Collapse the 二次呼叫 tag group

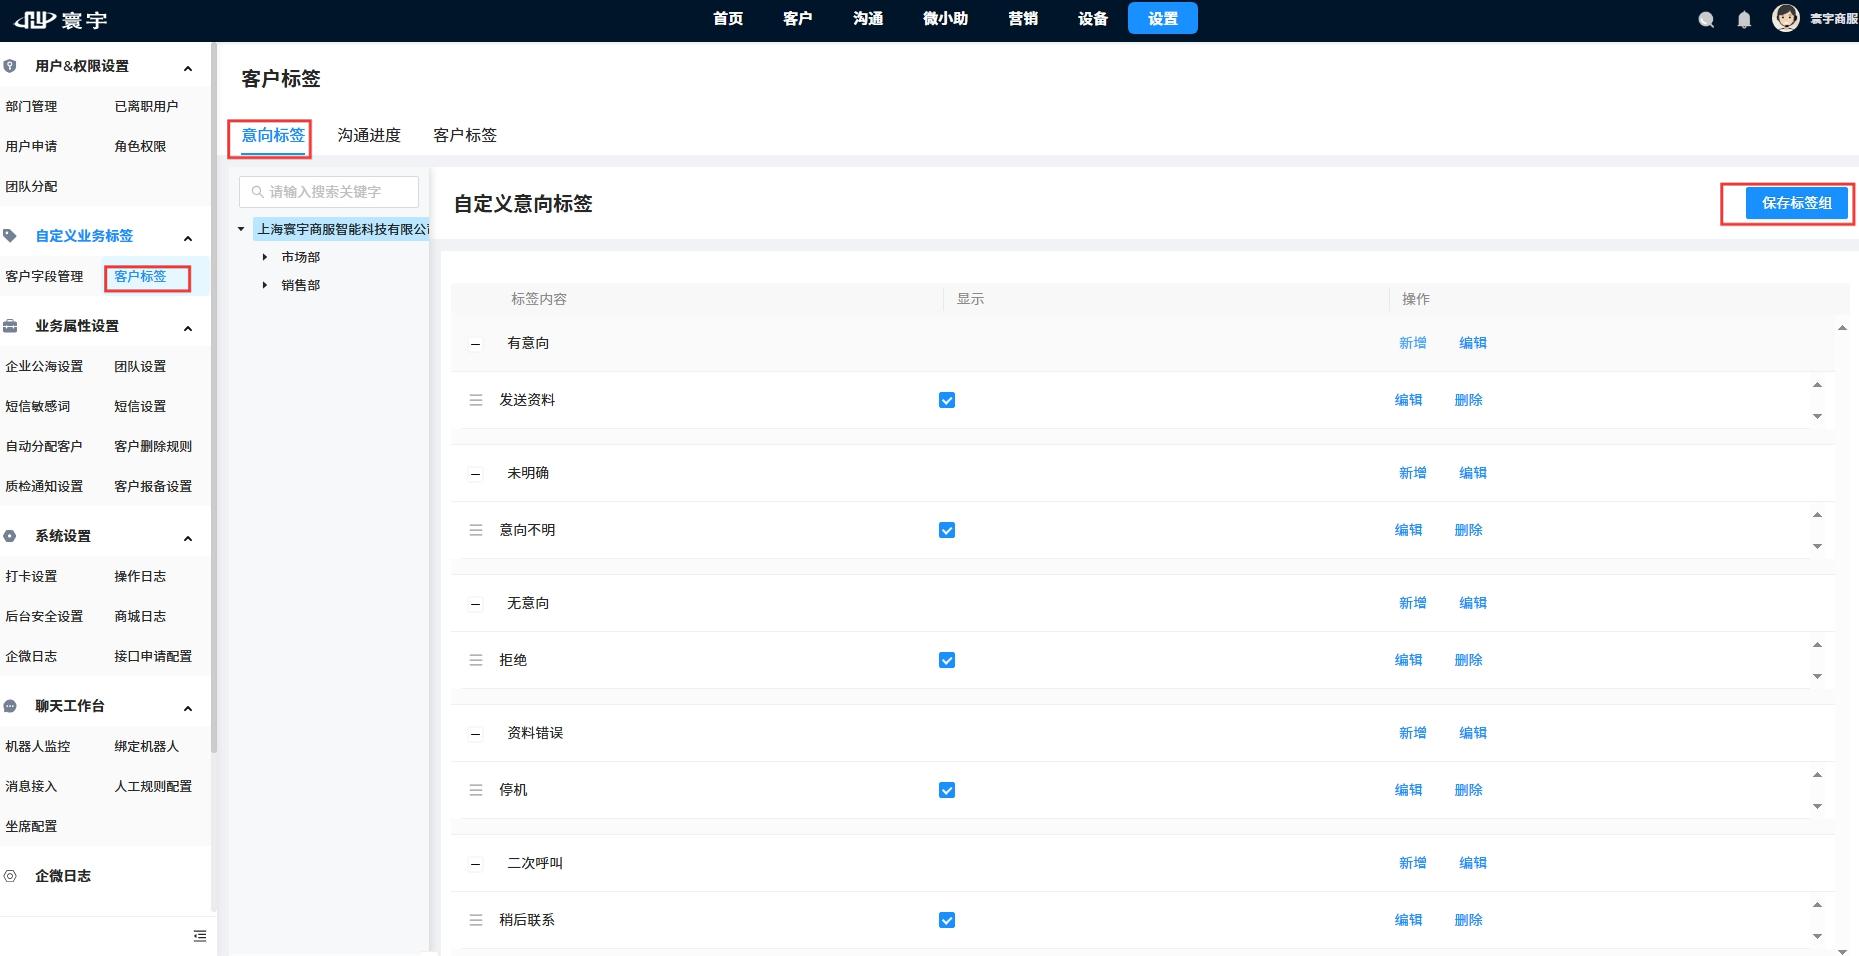[x=476, y=864]
